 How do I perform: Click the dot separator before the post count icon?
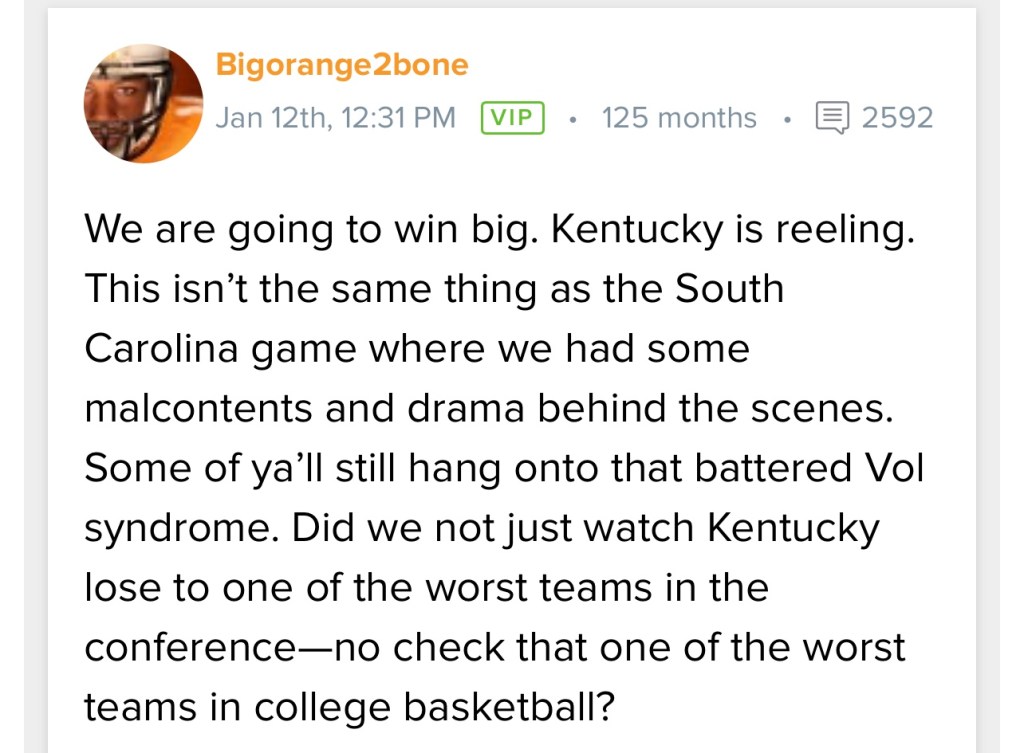coord(787,119)
